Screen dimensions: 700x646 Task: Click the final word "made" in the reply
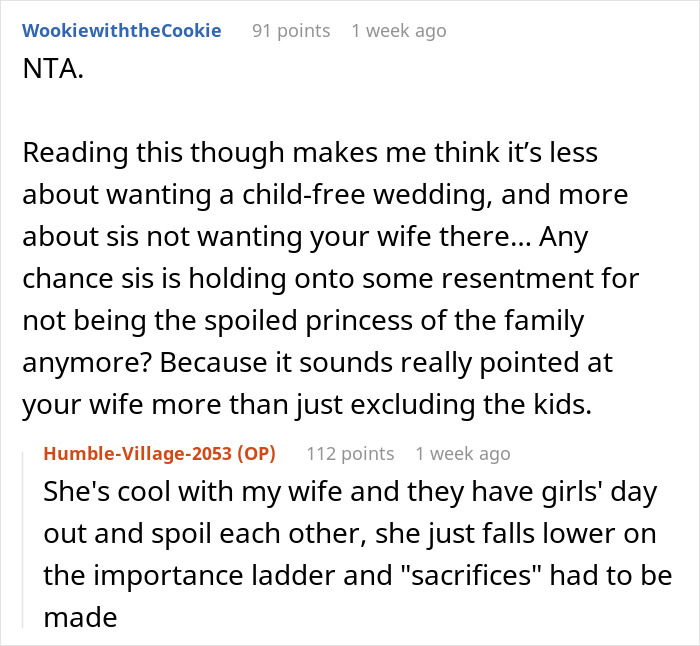(x=80, y=618)
